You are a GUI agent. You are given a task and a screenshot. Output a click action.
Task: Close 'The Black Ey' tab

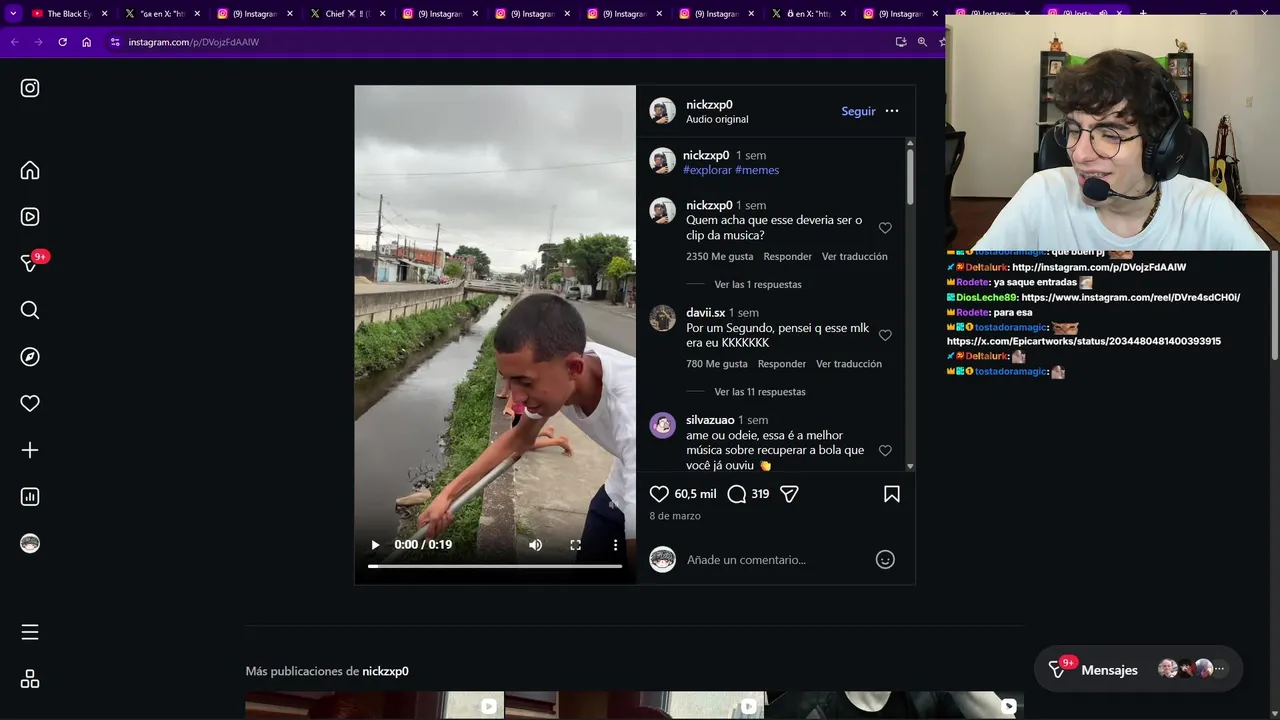point(104,14)
